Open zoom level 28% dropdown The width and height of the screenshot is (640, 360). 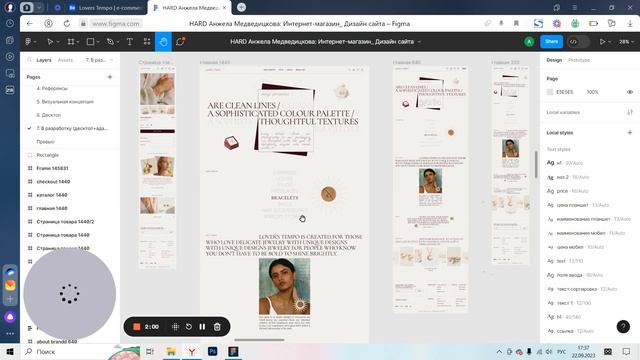[x=627, y=42]
